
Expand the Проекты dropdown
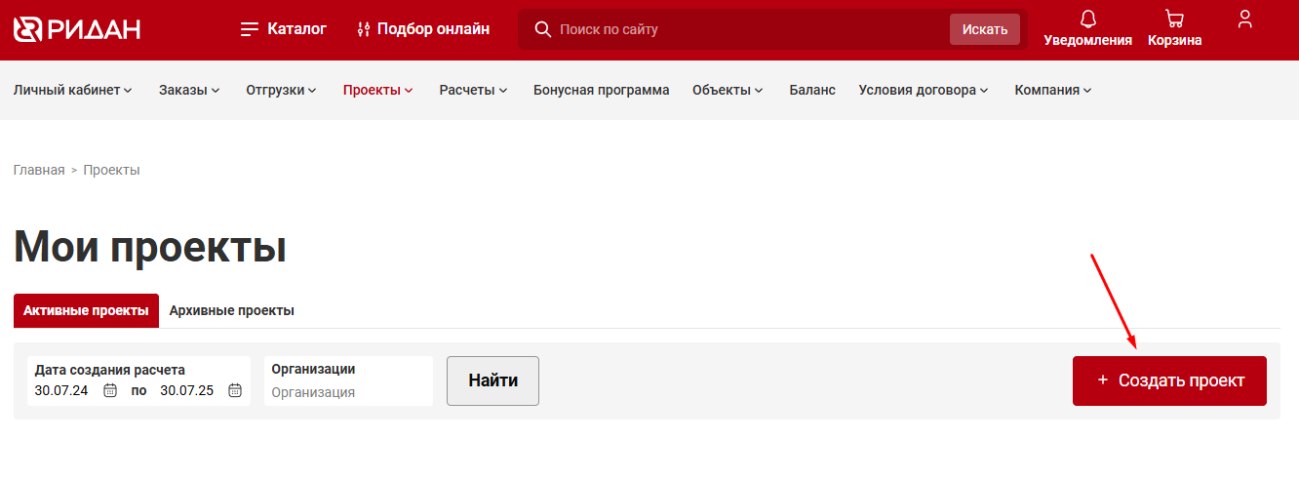378,90
